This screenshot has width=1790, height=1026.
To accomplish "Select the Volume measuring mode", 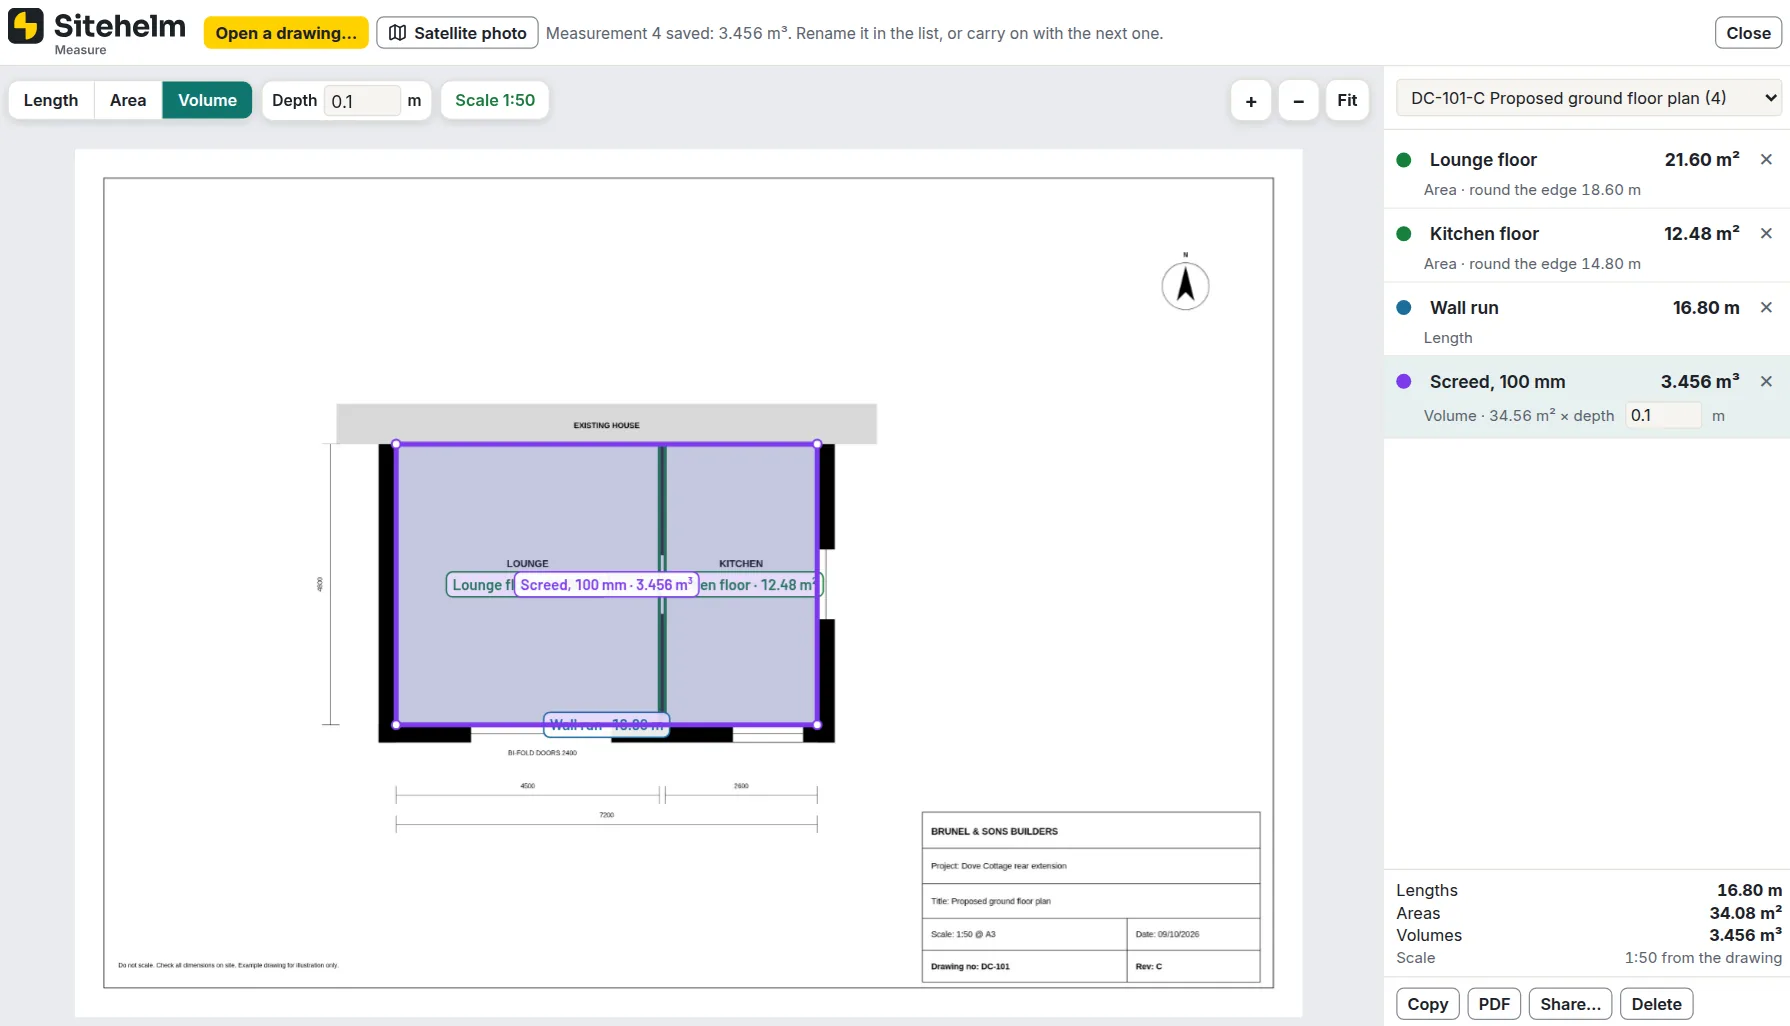I will [x=207, y=100].
